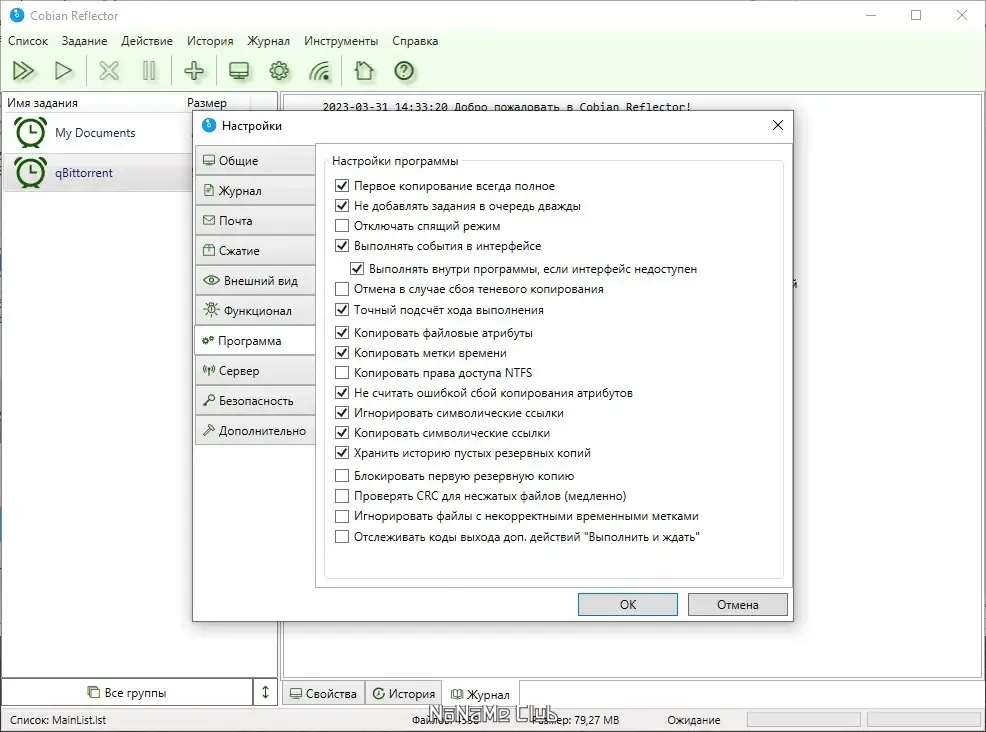Toggle Игнорировать символические ссылки
The image size is (986, 732).
(x=342, y=413)
